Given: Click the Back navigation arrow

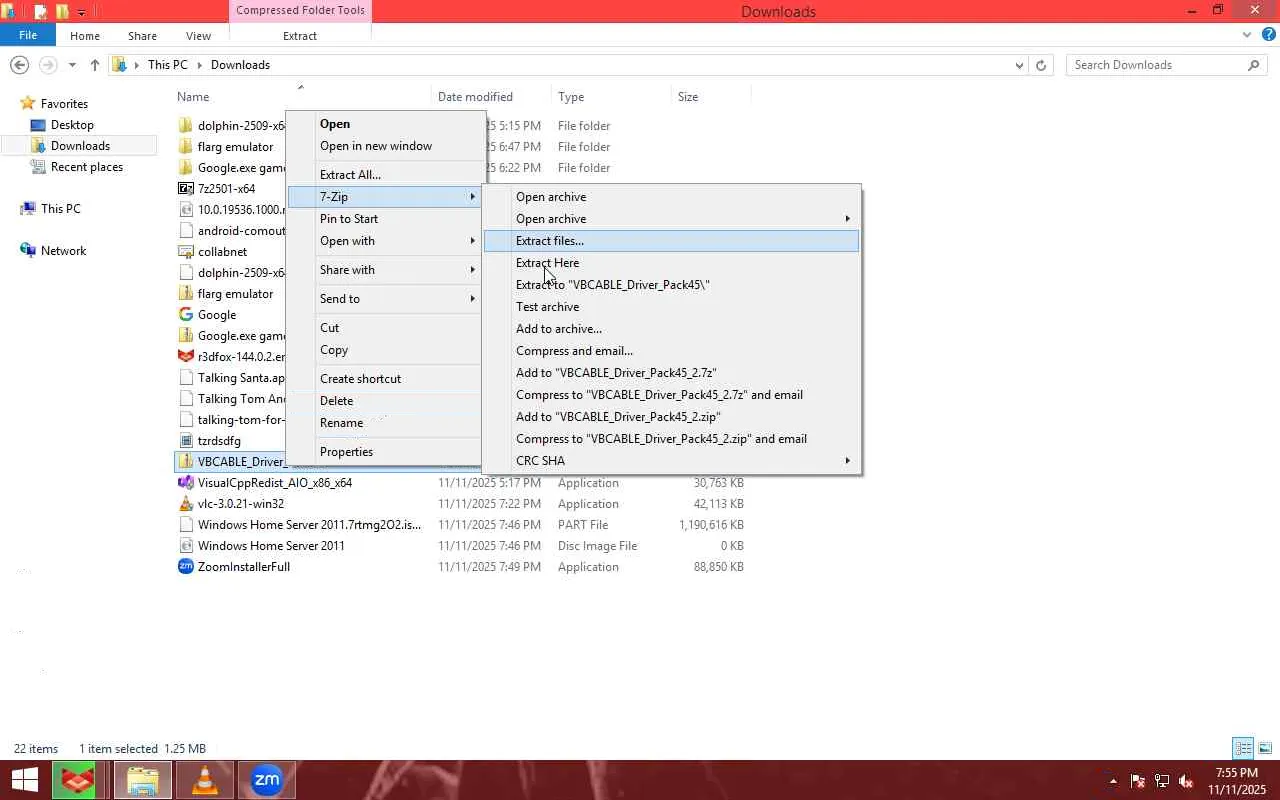Looking at the screenshot, I should point(19,65).
